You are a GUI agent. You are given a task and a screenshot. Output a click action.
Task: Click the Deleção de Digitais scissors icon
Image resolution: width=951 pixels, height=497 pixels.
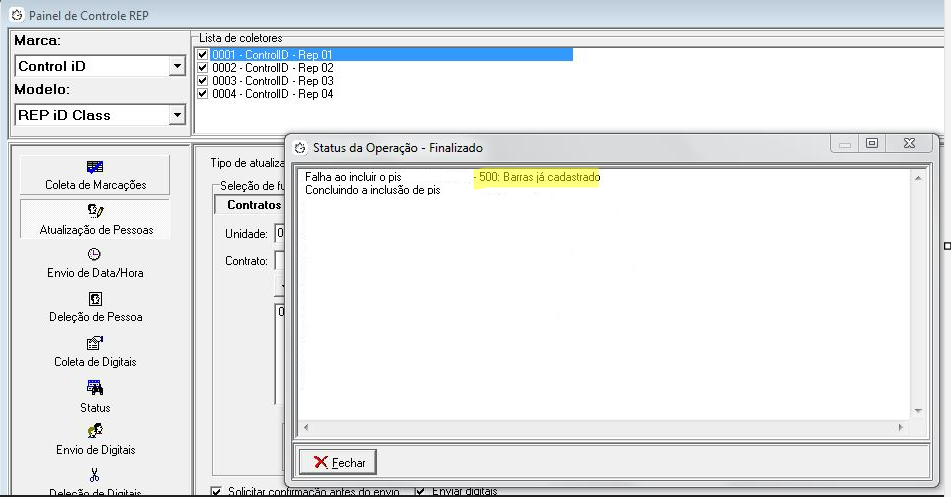click(95, 474)
